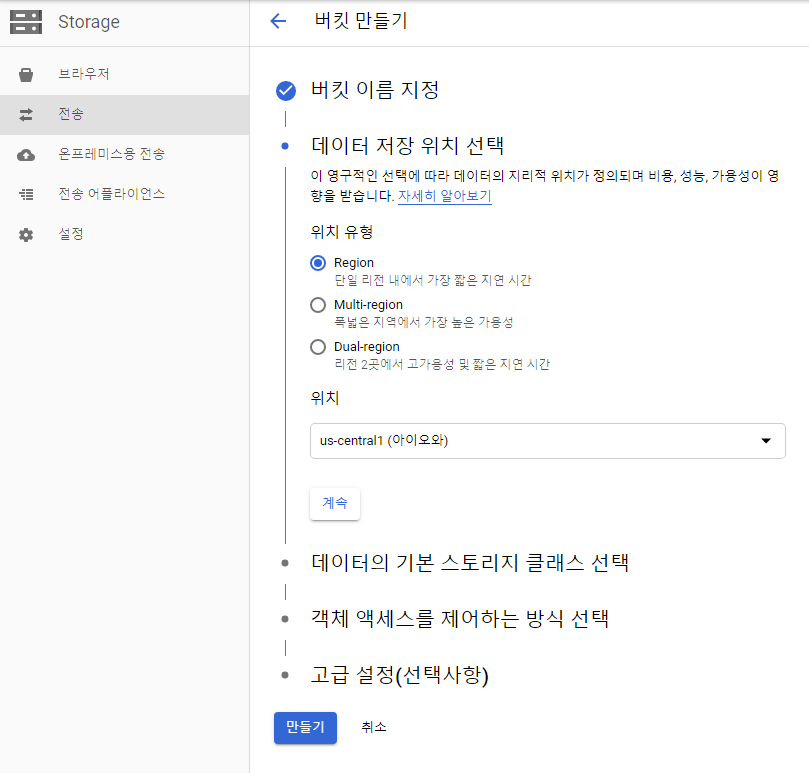This screenshot has width=809, height=773.
Task: Select the Dual-region location type
Action: click(x=318, y=347)
